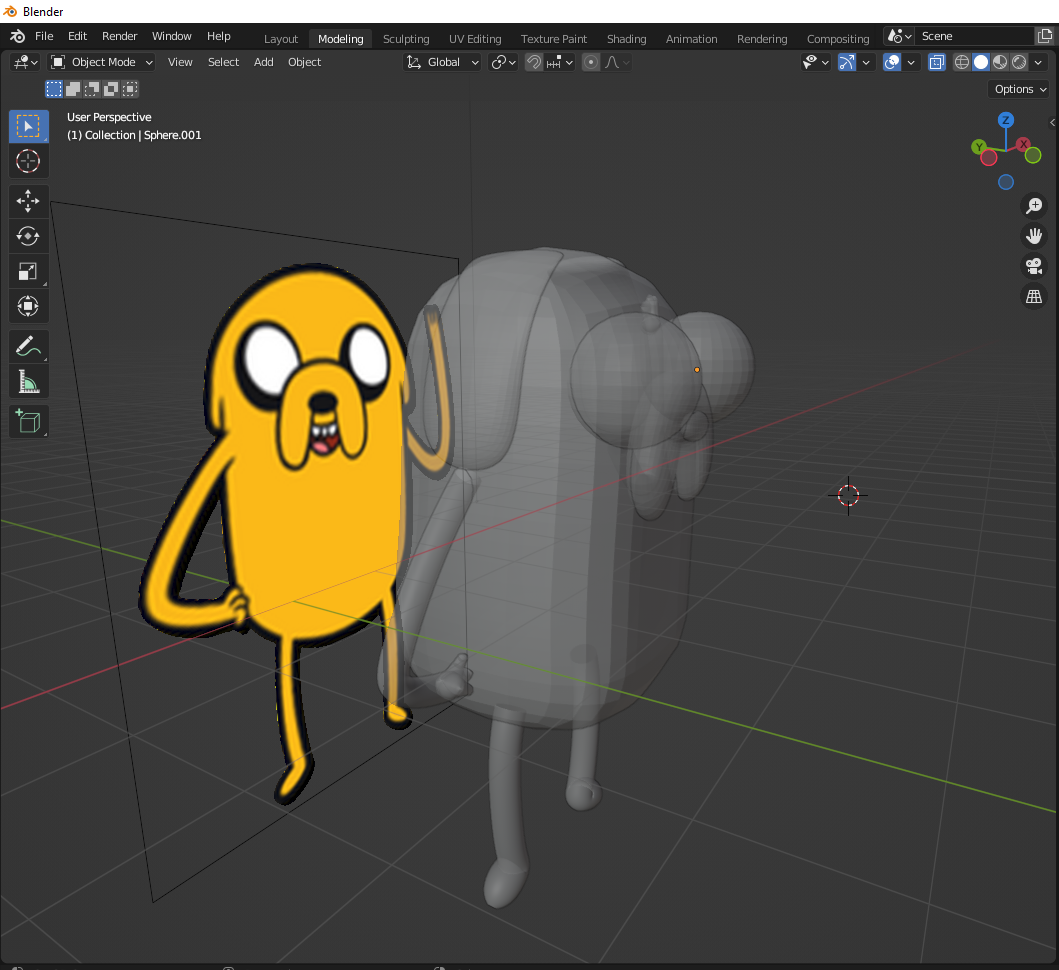Toggle viewport overlays display

(892, 62)
